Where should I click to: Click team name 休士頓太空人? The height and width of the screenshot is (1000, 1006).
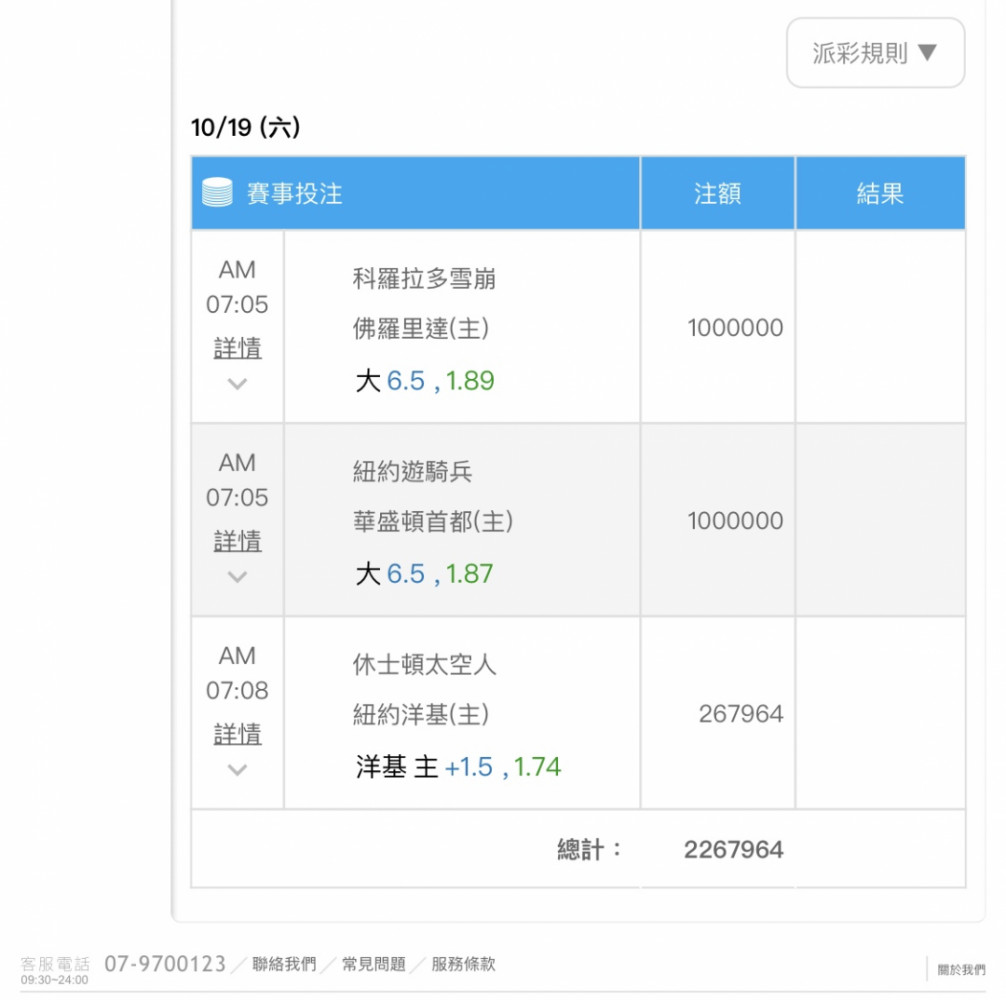pyautogui.click(x=425, y=665)
